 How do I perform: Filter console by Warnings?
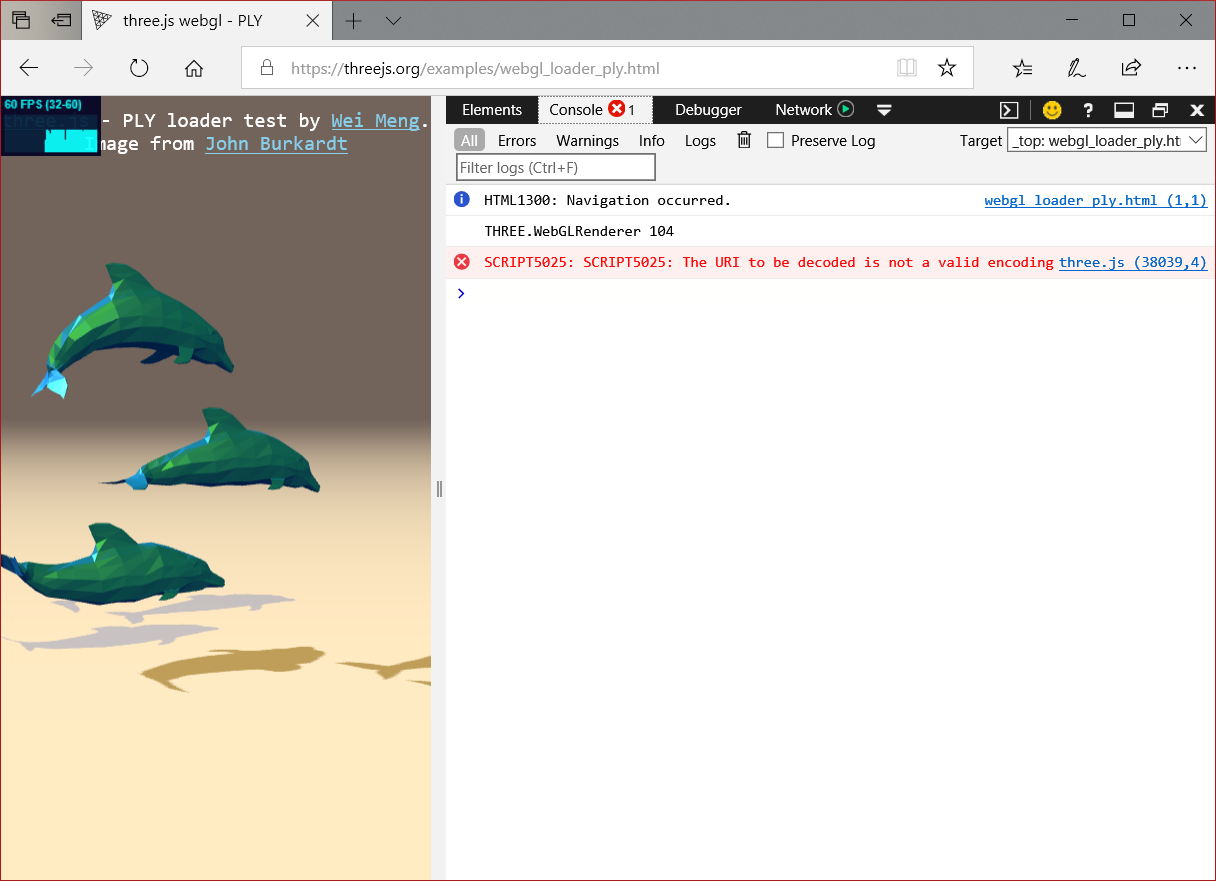pos(587,140)
